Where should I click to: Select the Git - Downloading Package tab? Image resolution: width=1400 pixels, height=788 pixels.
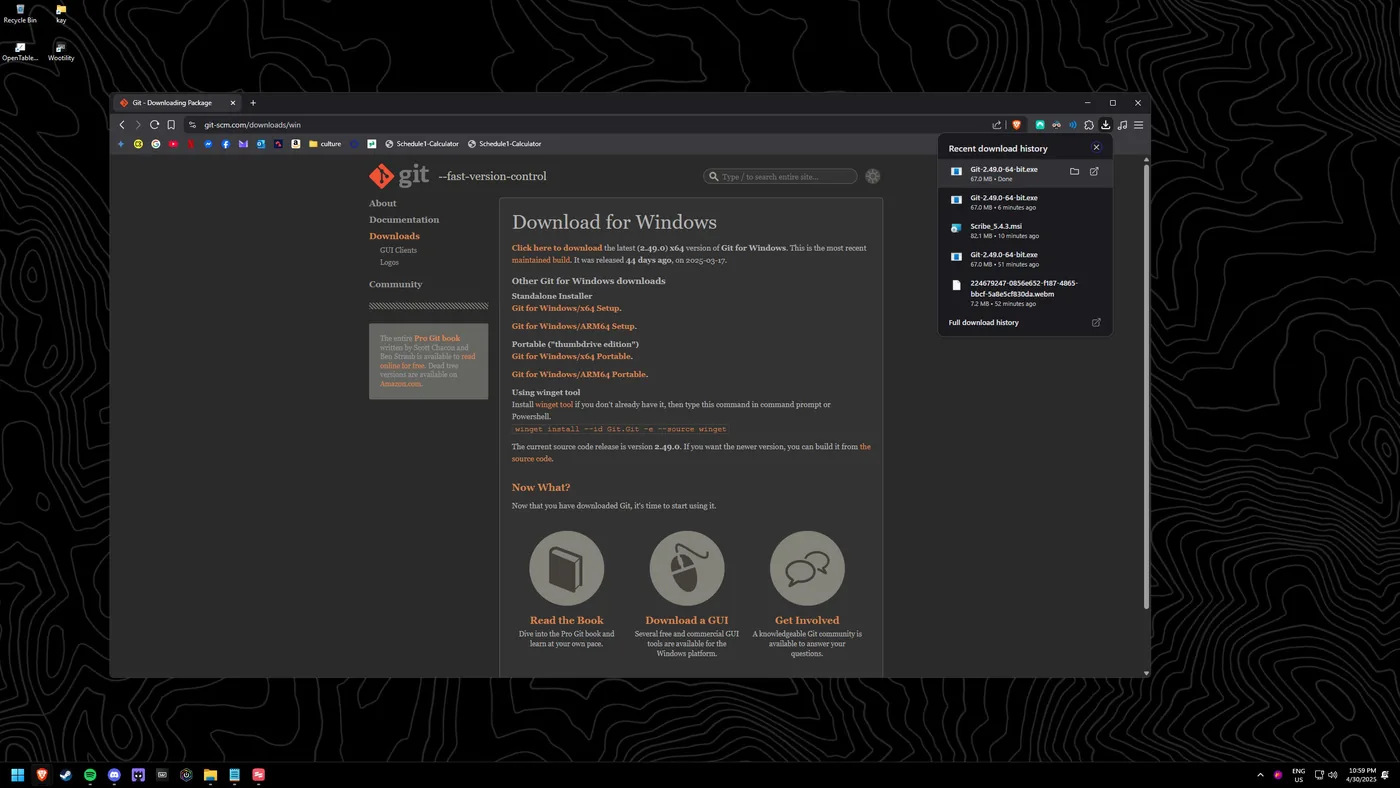tap(178, 103)
